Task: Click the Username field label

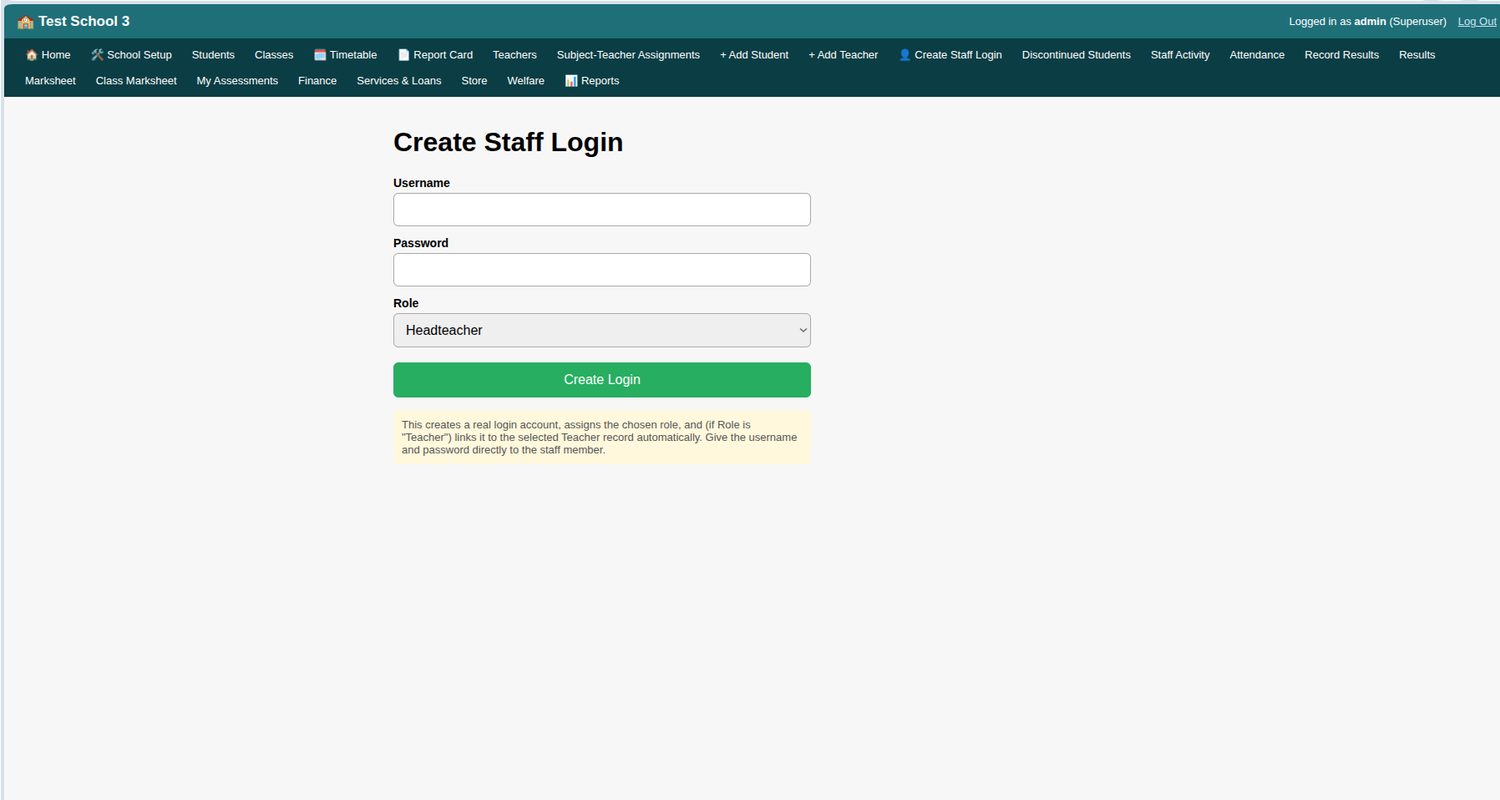Action: click(x=421, y=183)
